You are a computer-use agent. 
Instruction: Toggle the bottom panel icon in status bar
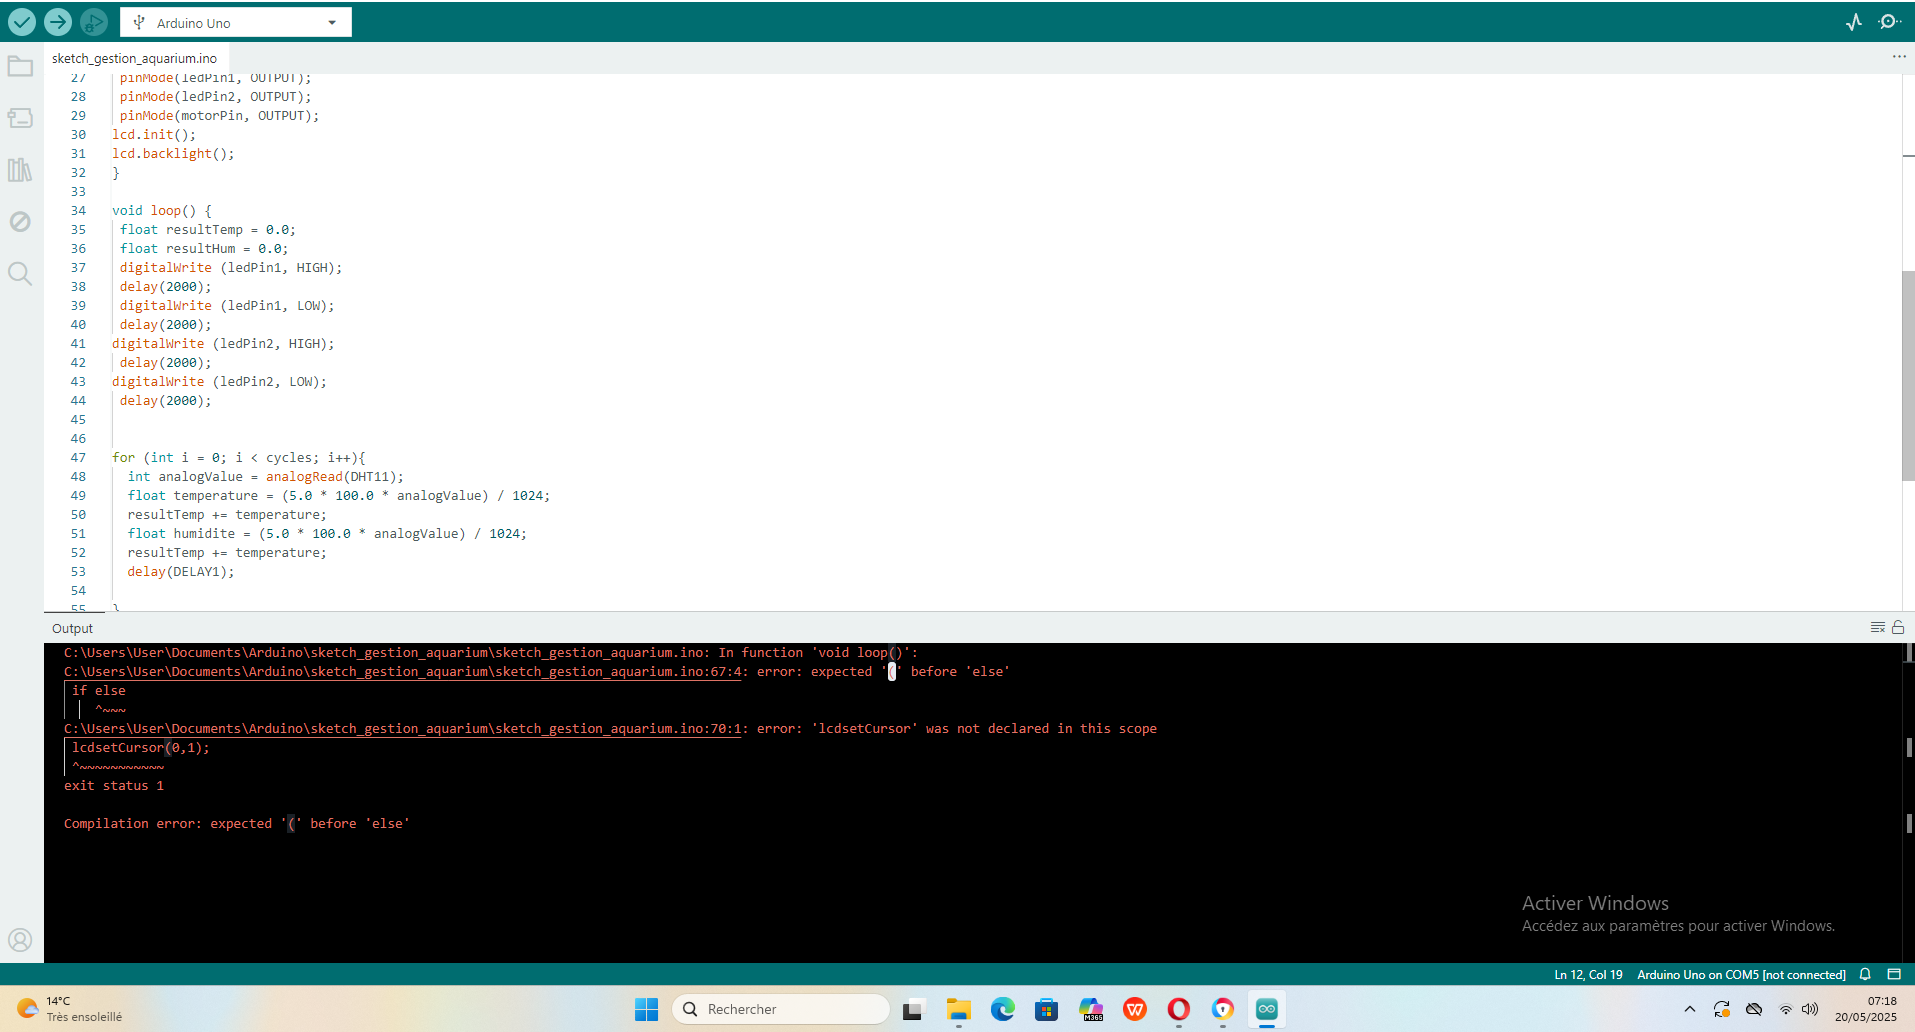click(1894, 974)
